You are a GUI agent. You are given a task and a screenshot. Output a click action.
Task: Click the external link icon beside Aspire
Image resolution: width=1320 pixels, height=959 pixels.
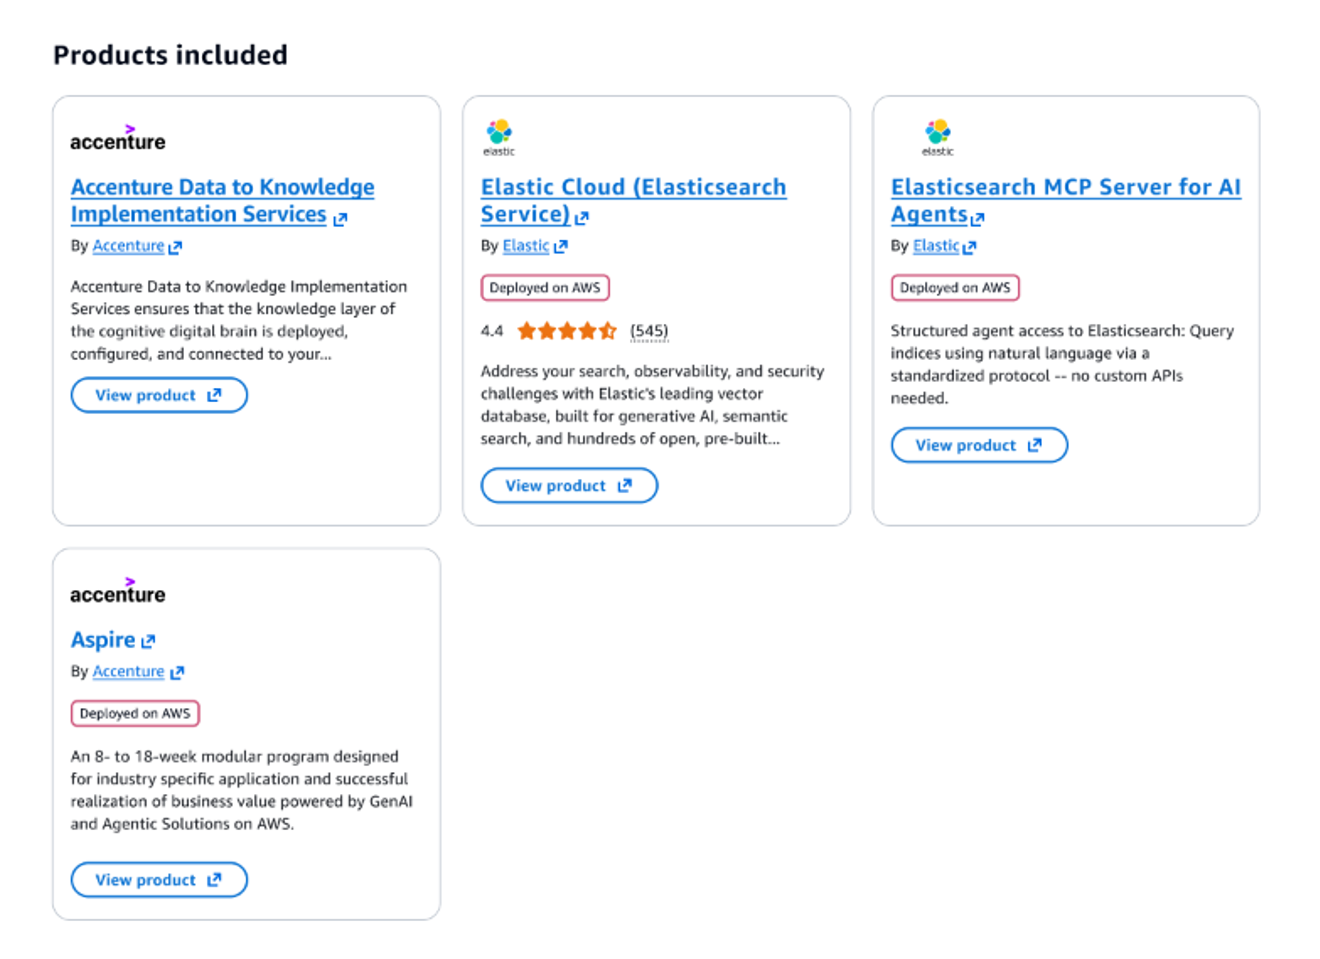point(148,639)
